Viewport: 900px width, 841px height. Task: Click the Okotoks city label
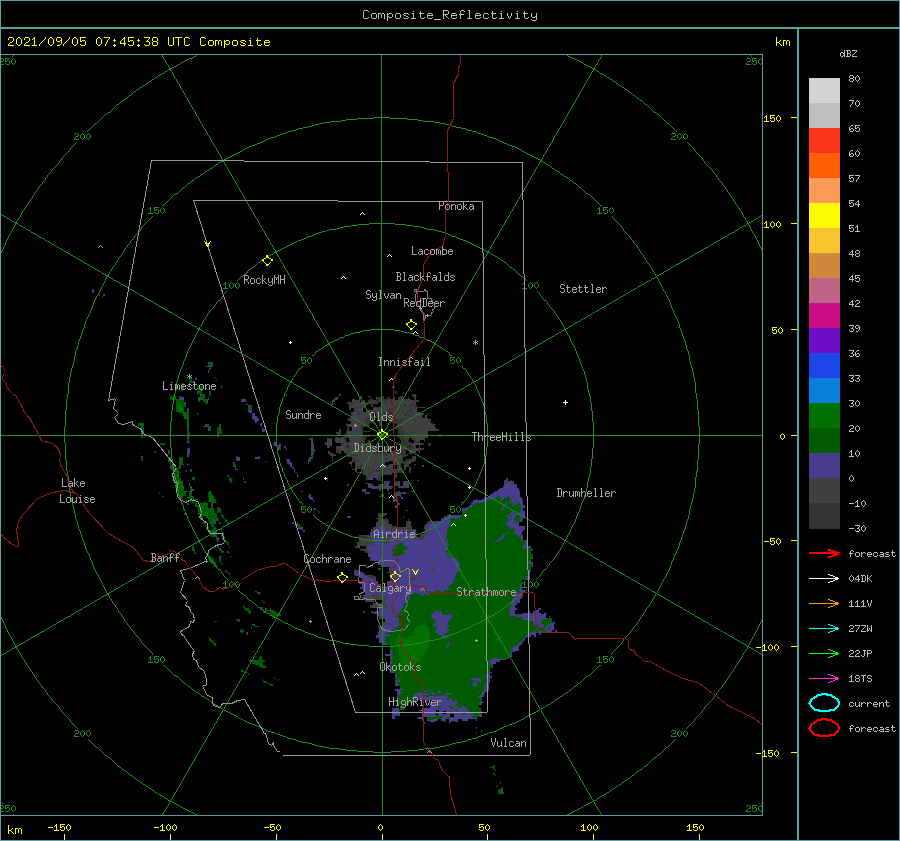(x=400, y=667)
